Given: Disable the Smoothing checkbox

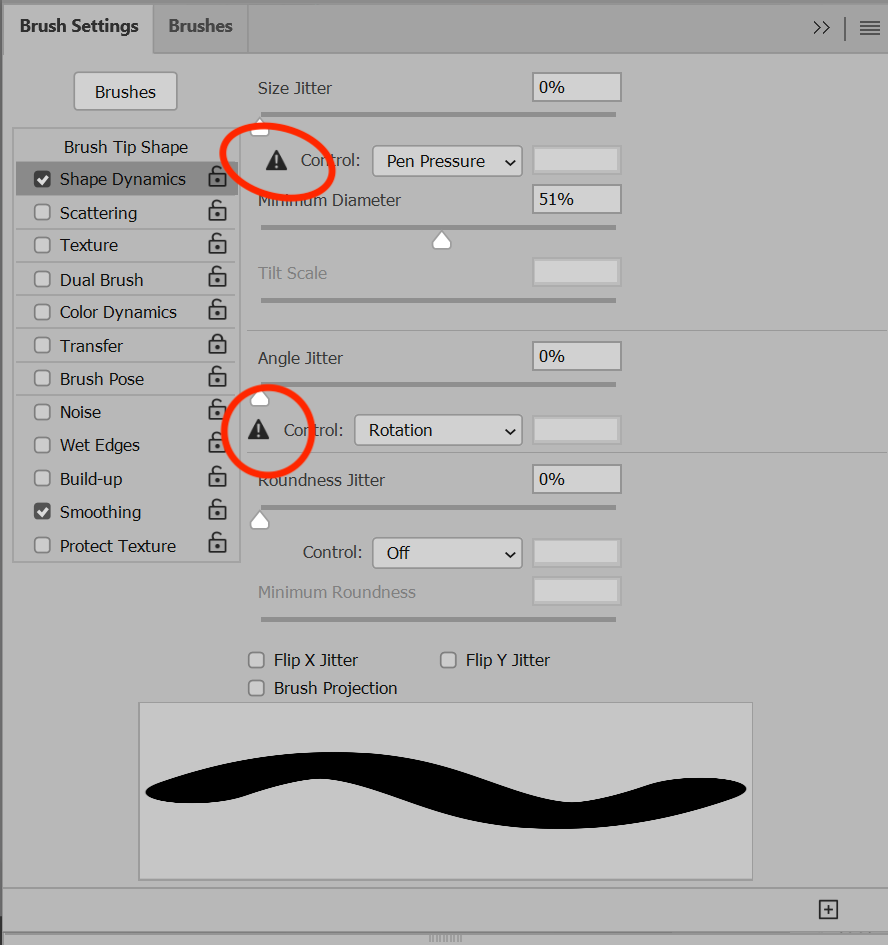Looking at the screenshot, I should pyautogui.click(x=42, y=512).
